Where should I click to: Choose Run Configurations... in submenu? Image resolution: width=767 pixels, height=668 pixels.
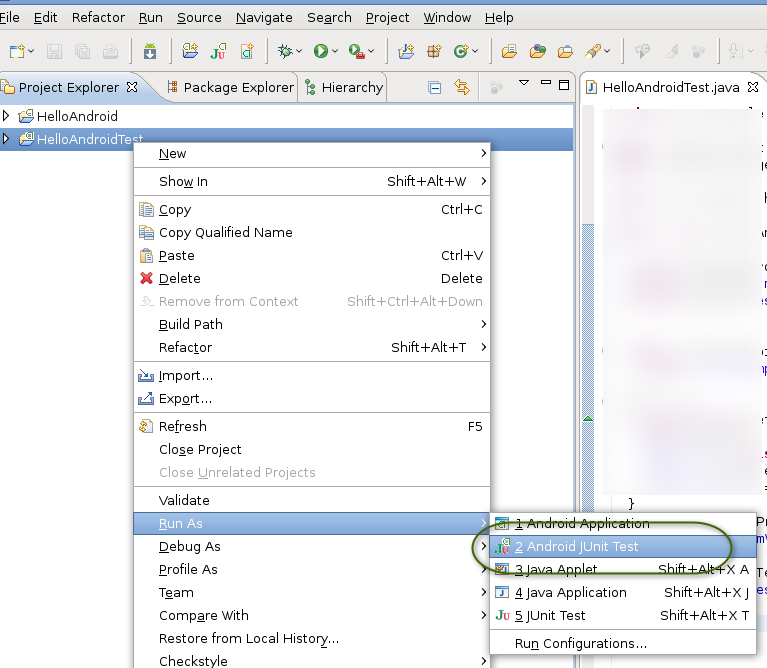[580, 643]
